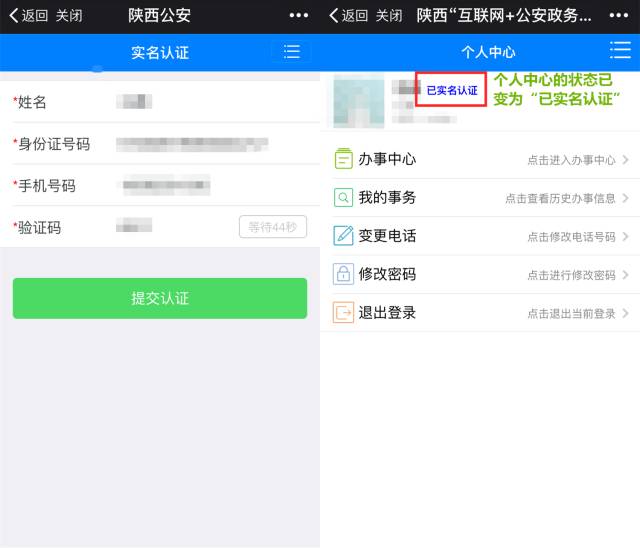Click the 变更电话 pencil edit icon
Viewport: 640px width, 548px height.
point(343,235)
